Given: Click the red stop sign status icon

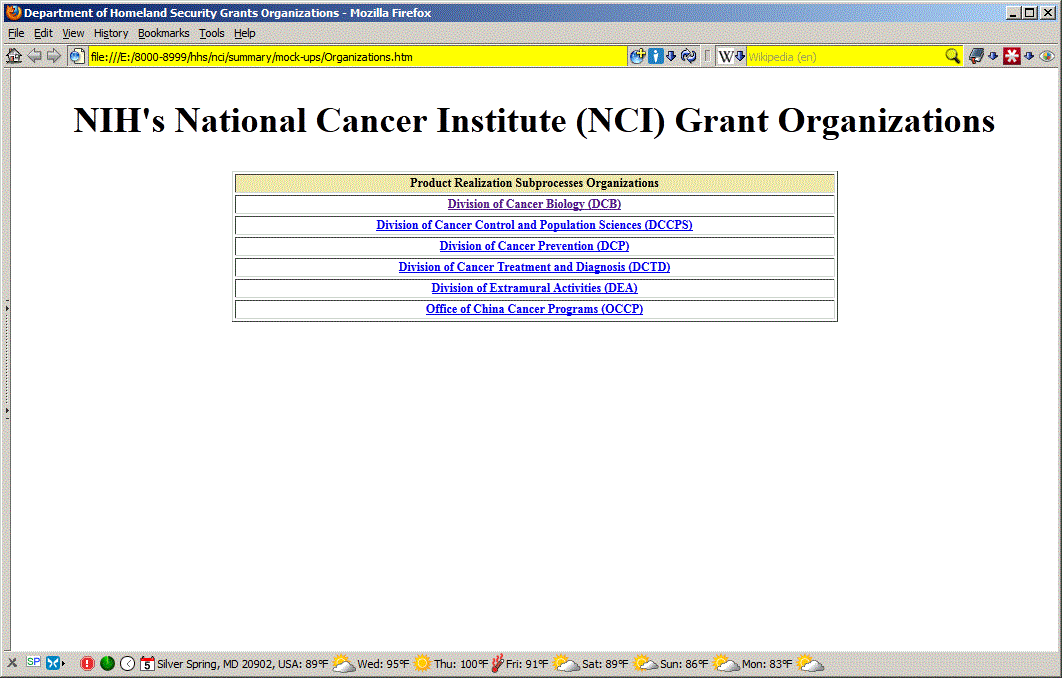Looking at the screenshot, I should pyautogui.click(x=87, y=663).
